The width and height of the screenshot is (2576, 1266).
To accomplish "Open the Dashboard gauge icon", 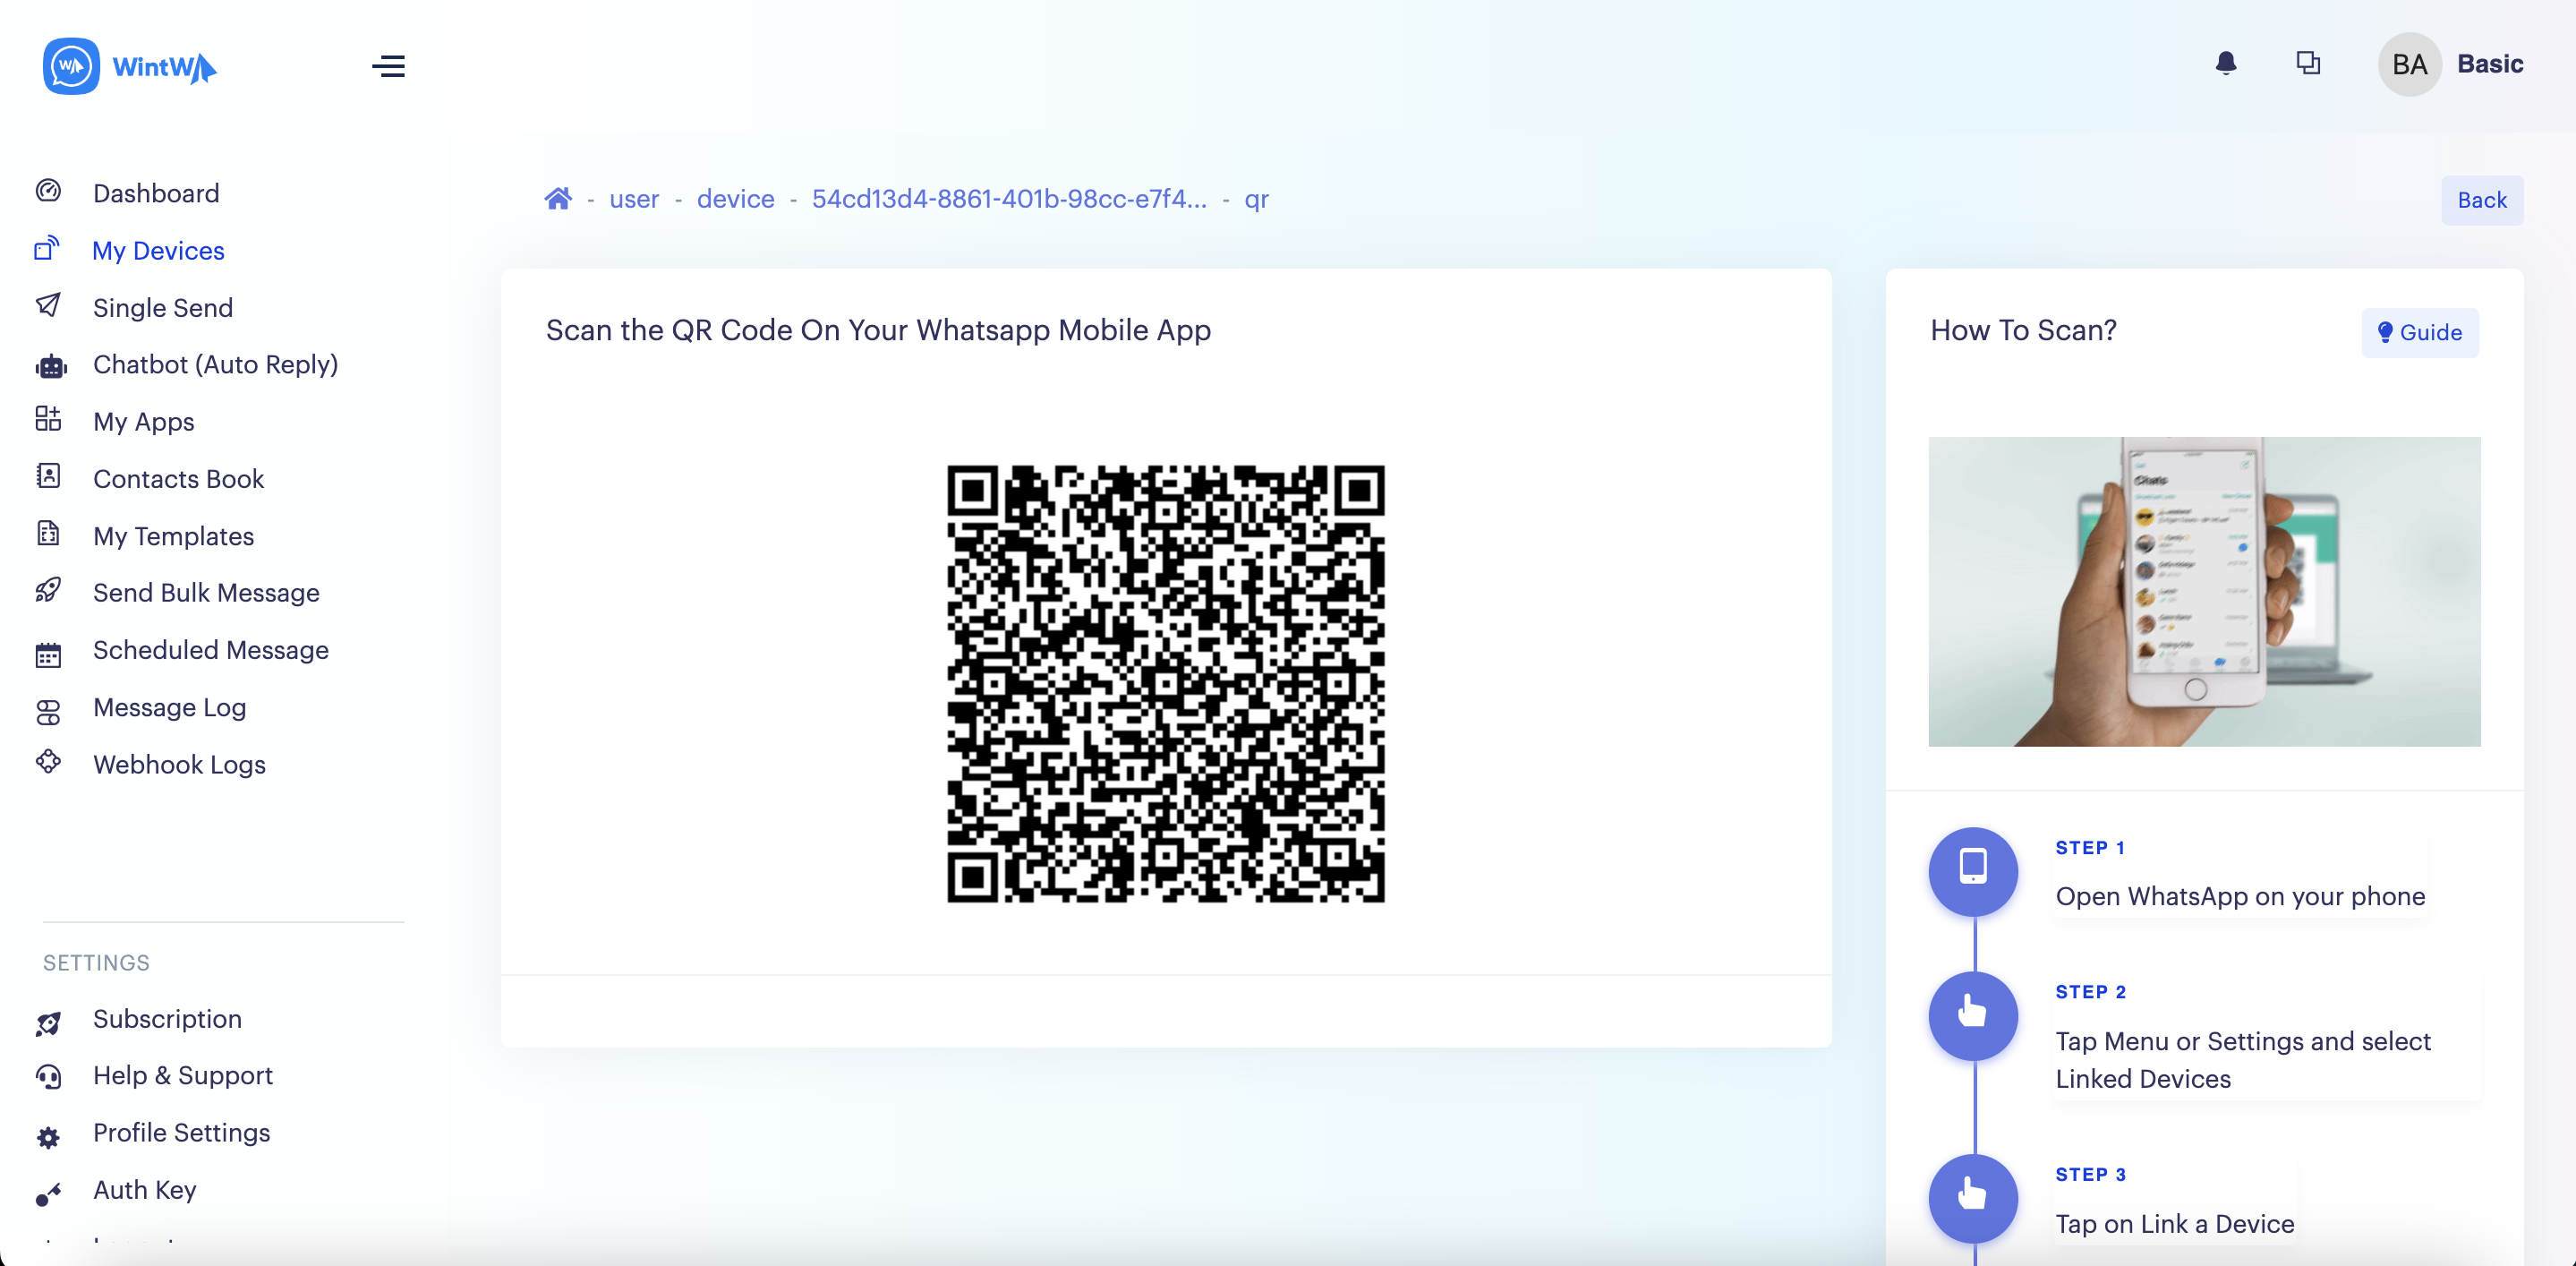I will (x=48, y=191).
